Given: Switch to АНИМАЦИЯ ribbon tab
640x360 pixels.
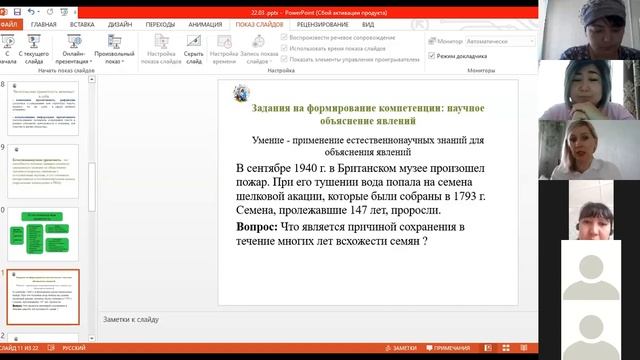Looking at the screenshot, I should [205, 24].
